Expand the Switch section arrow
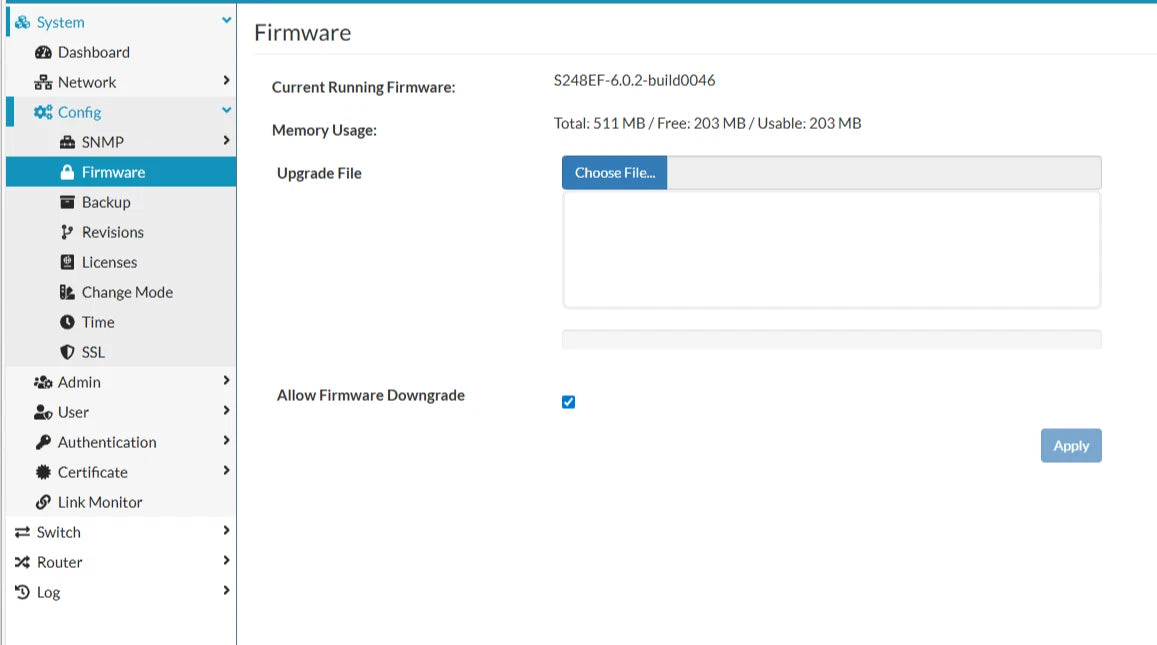The width and height of the screenshot is (1157, 645). (x=227, y=531)
